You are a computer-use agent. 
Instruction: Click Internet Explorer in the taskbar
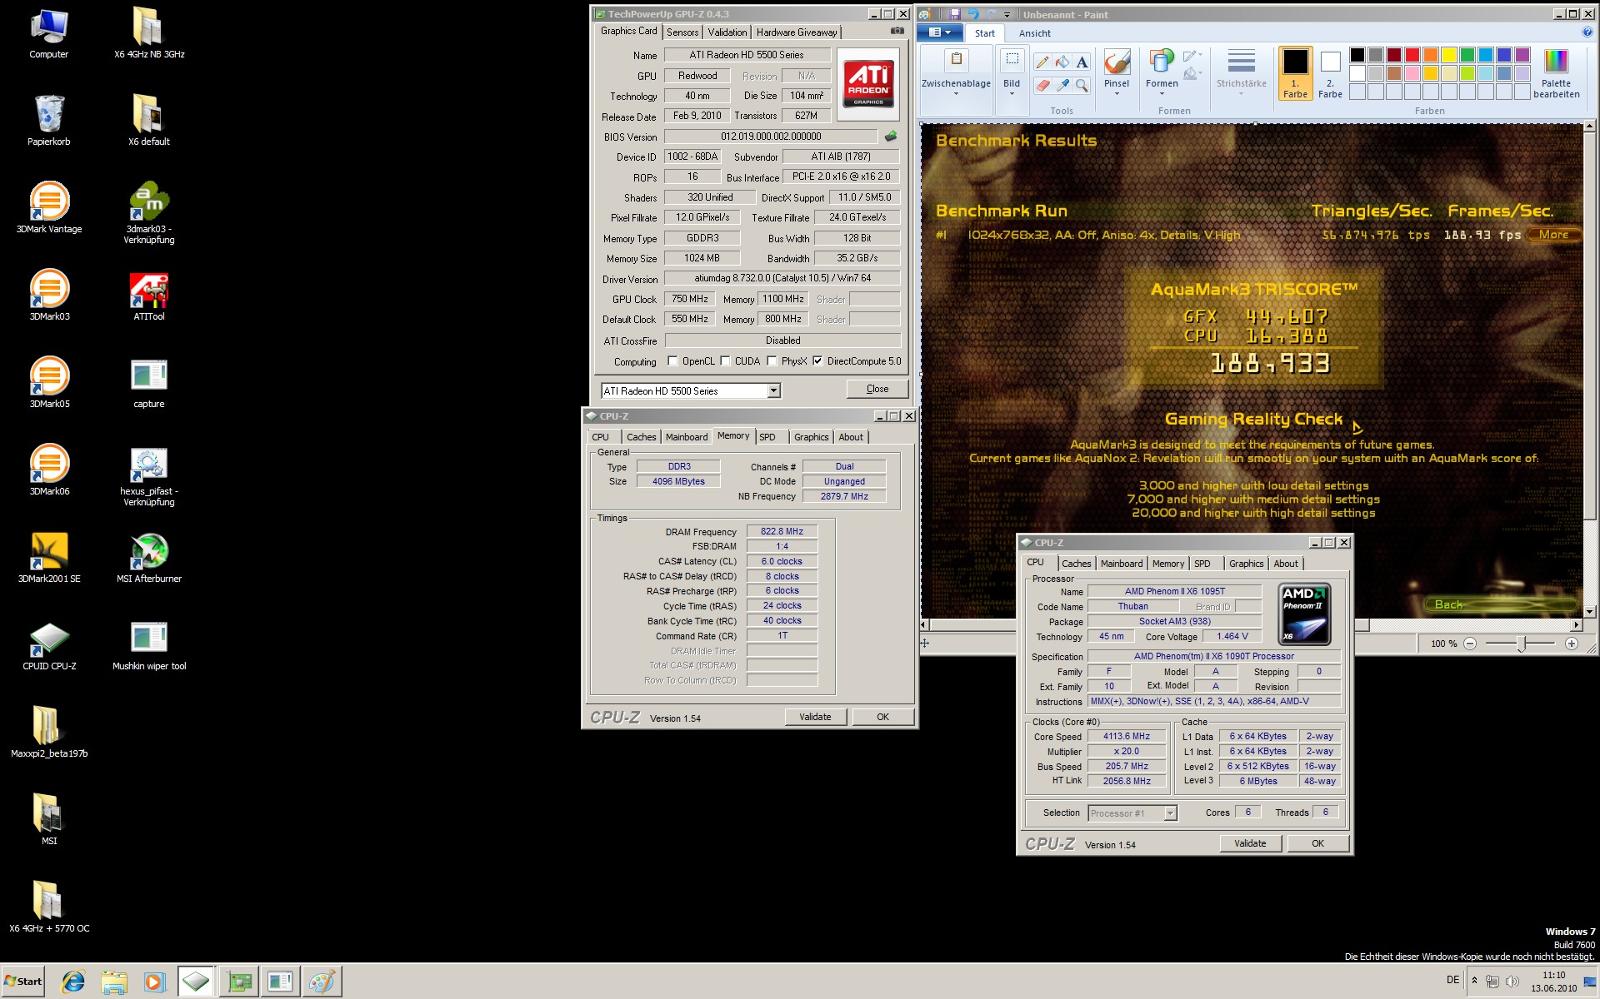pos(73,982)
